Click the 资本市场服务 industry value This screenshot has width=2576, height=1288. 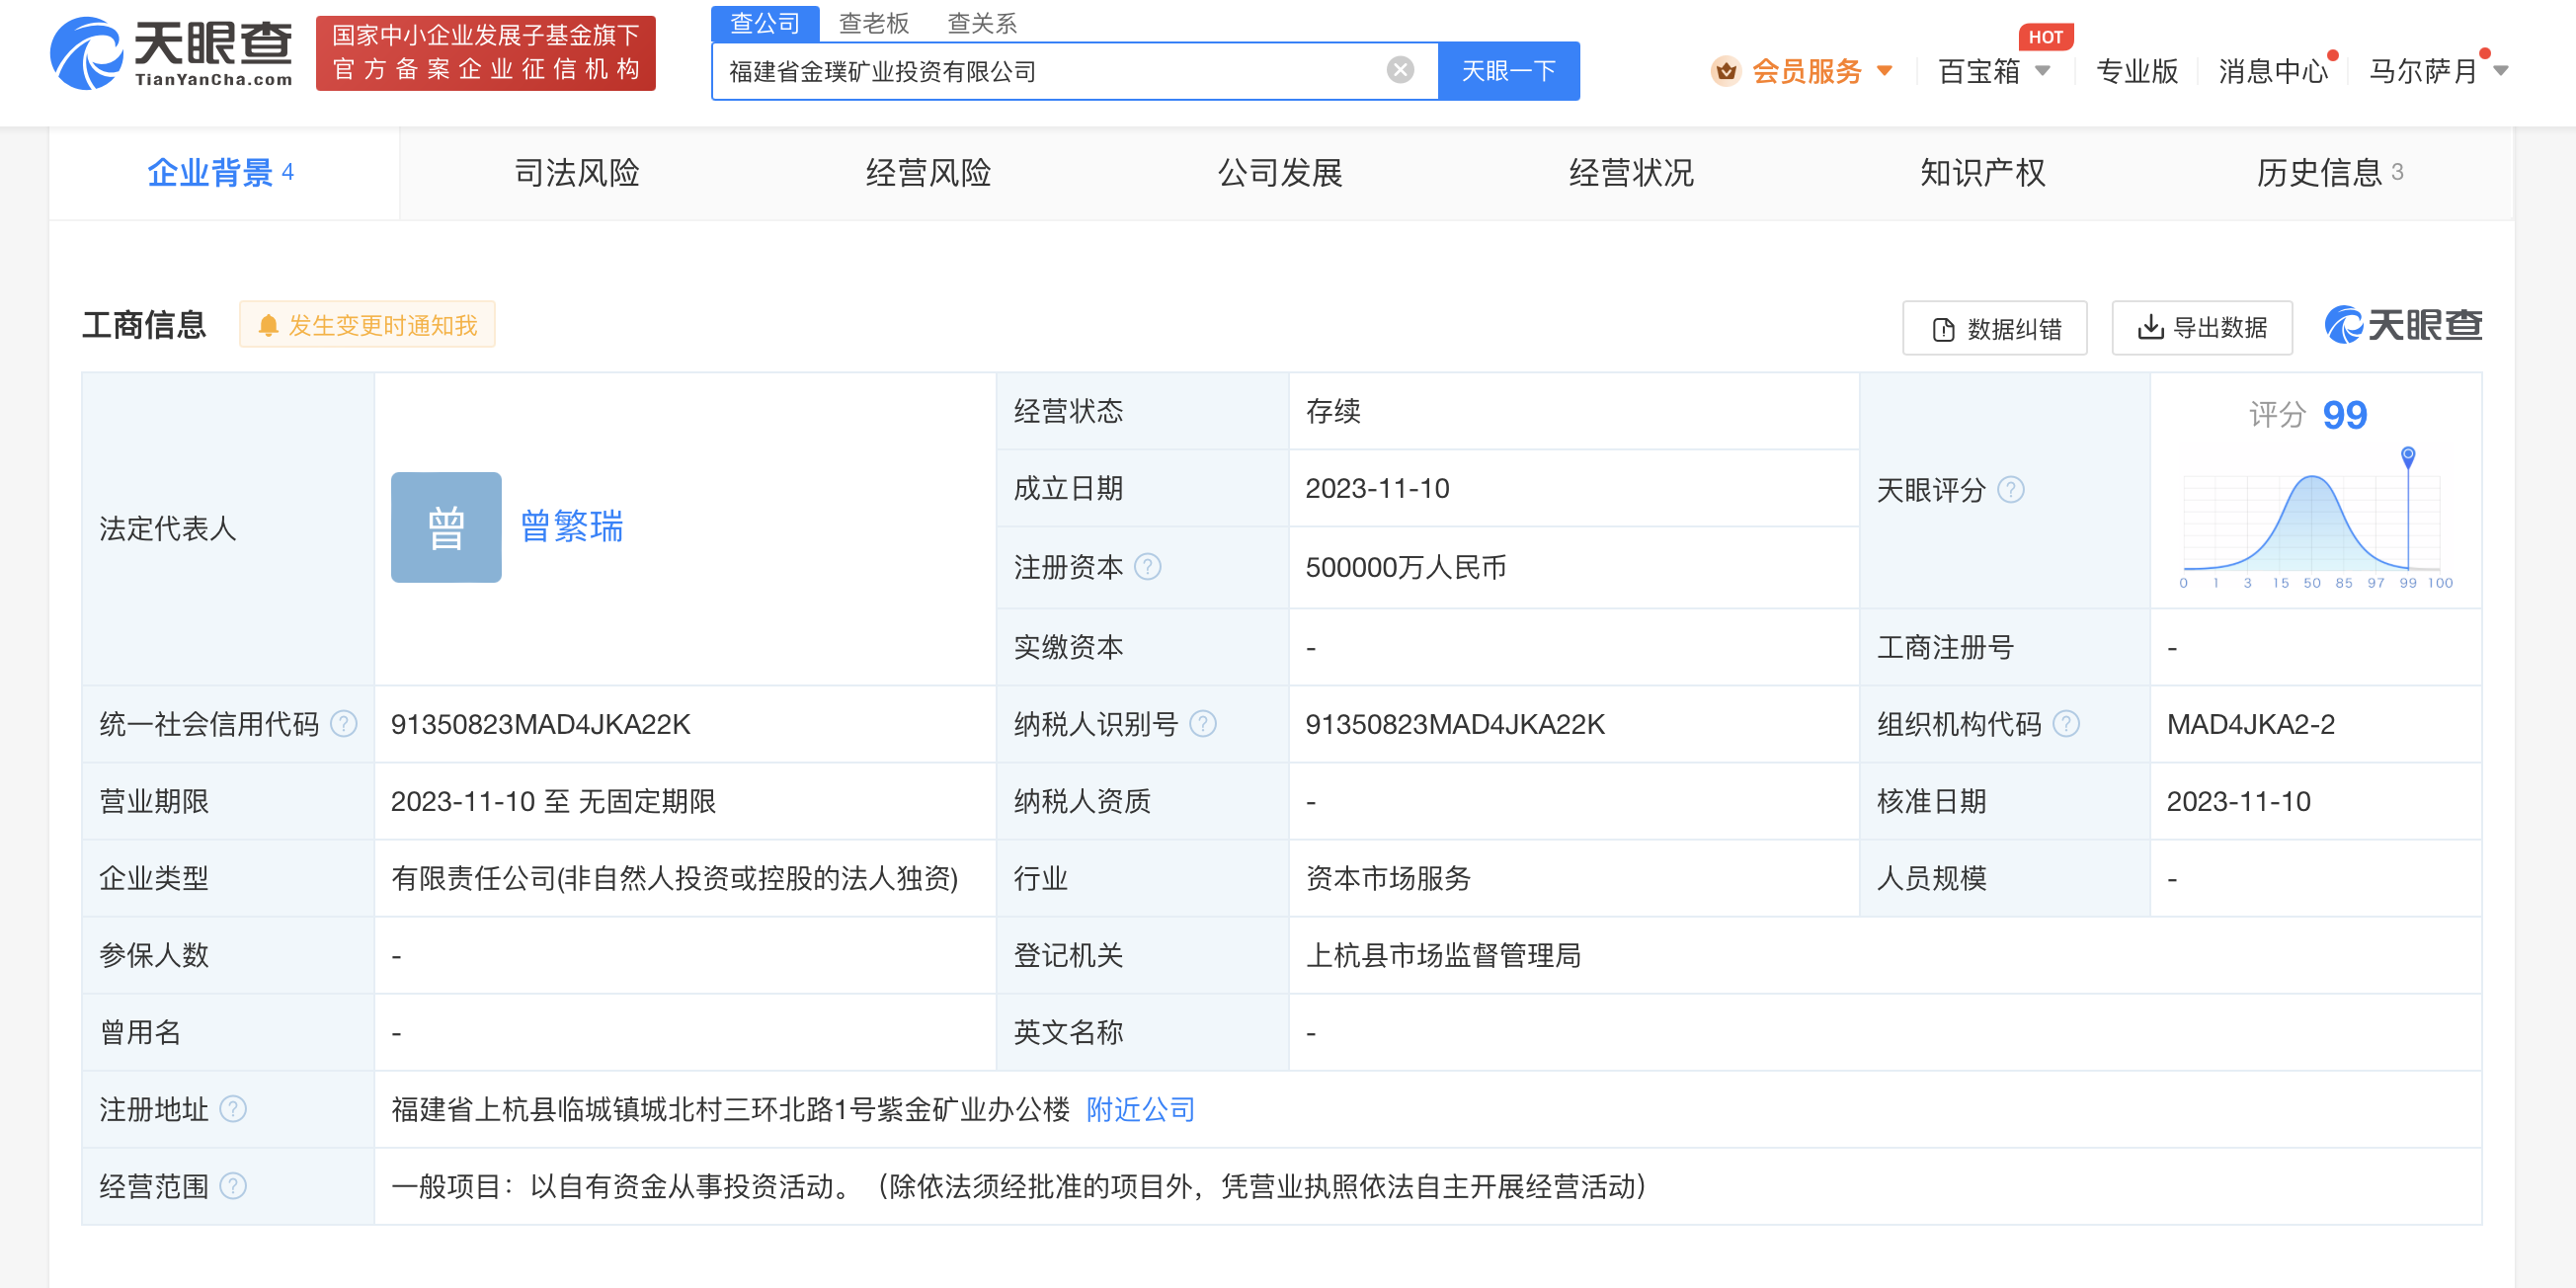[1388, 878]
